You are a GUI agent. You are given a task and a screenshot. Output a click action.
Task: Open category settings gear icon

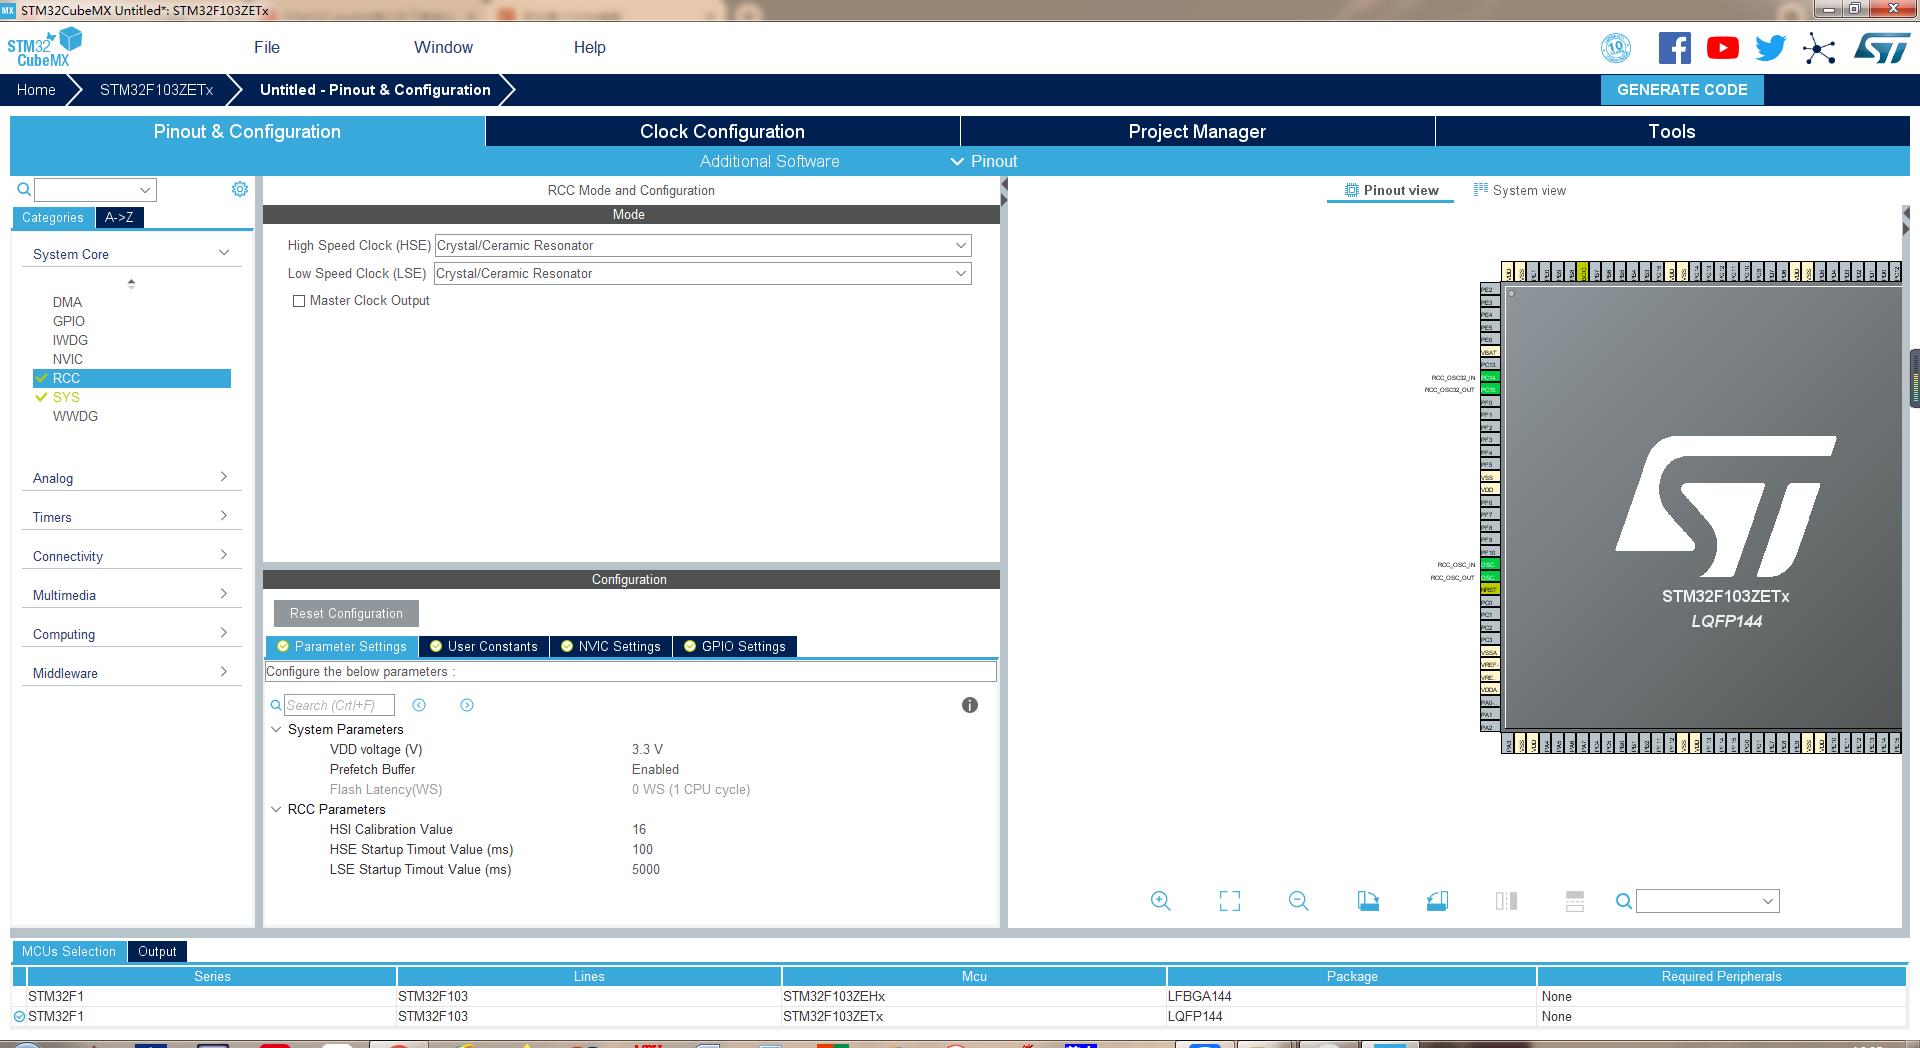(240, 189)
